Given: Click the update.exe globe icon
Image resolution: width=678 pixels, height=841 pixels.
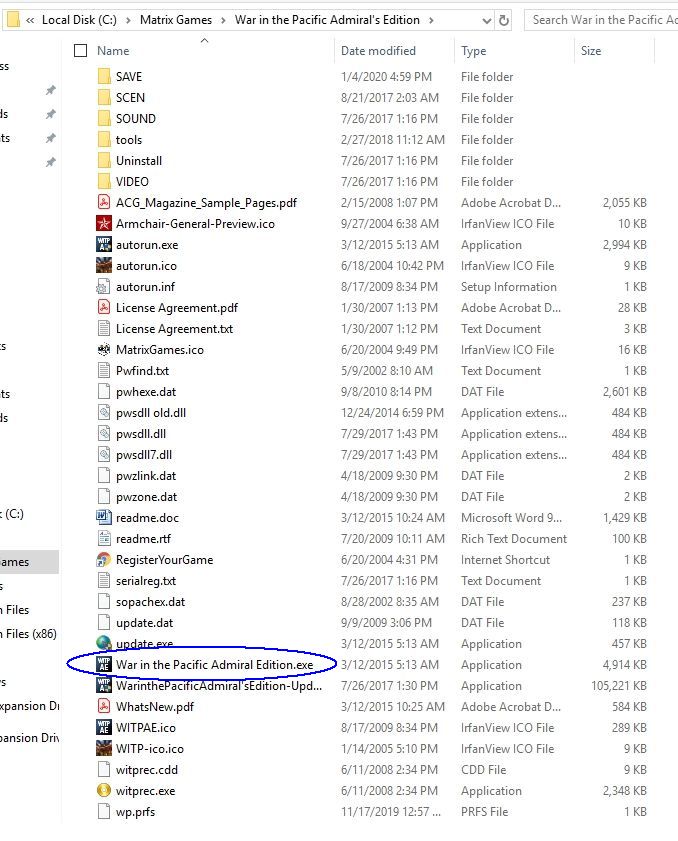Looking at the screenshot, I should (x=104, y=643).
